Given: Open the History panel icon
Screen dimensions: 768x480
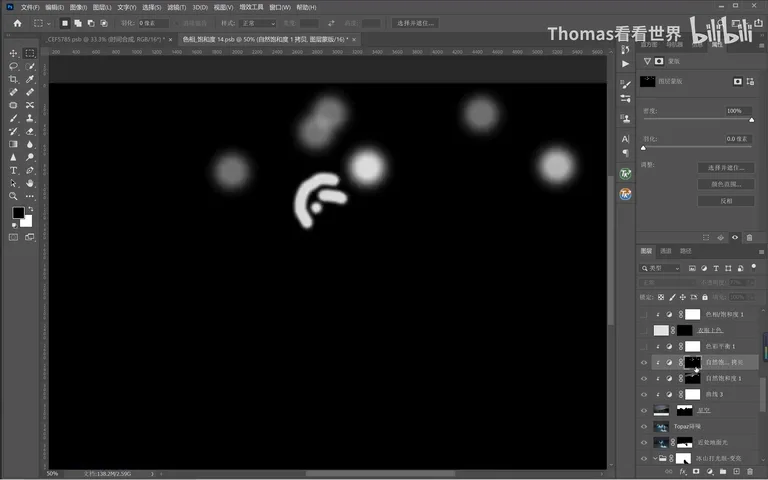Looking at the screenshot, I should [625, 49].
